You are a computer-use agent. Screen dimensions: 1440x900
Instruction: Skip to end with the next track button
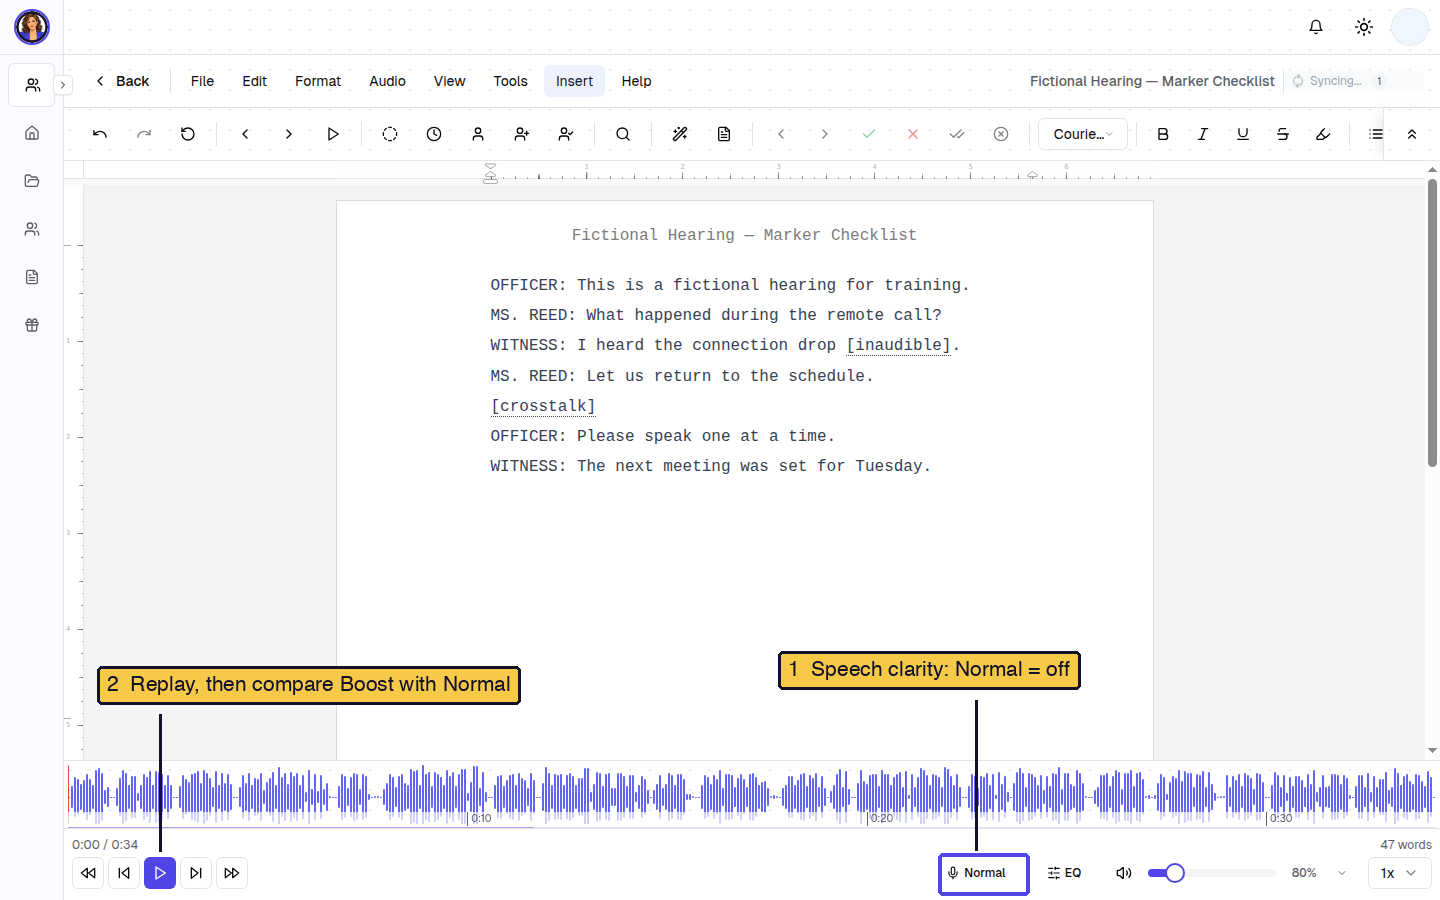[196, 873]
